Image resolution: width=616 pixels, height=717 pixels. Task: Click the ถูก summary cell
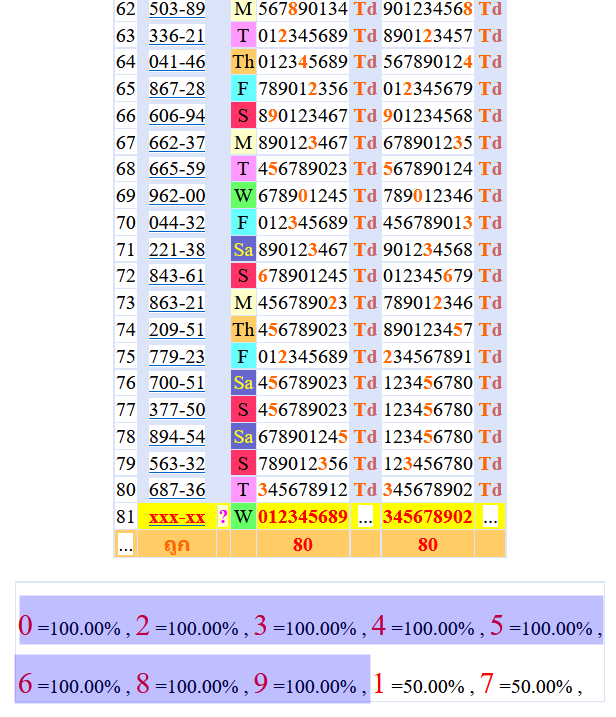[x=177, y=545]
